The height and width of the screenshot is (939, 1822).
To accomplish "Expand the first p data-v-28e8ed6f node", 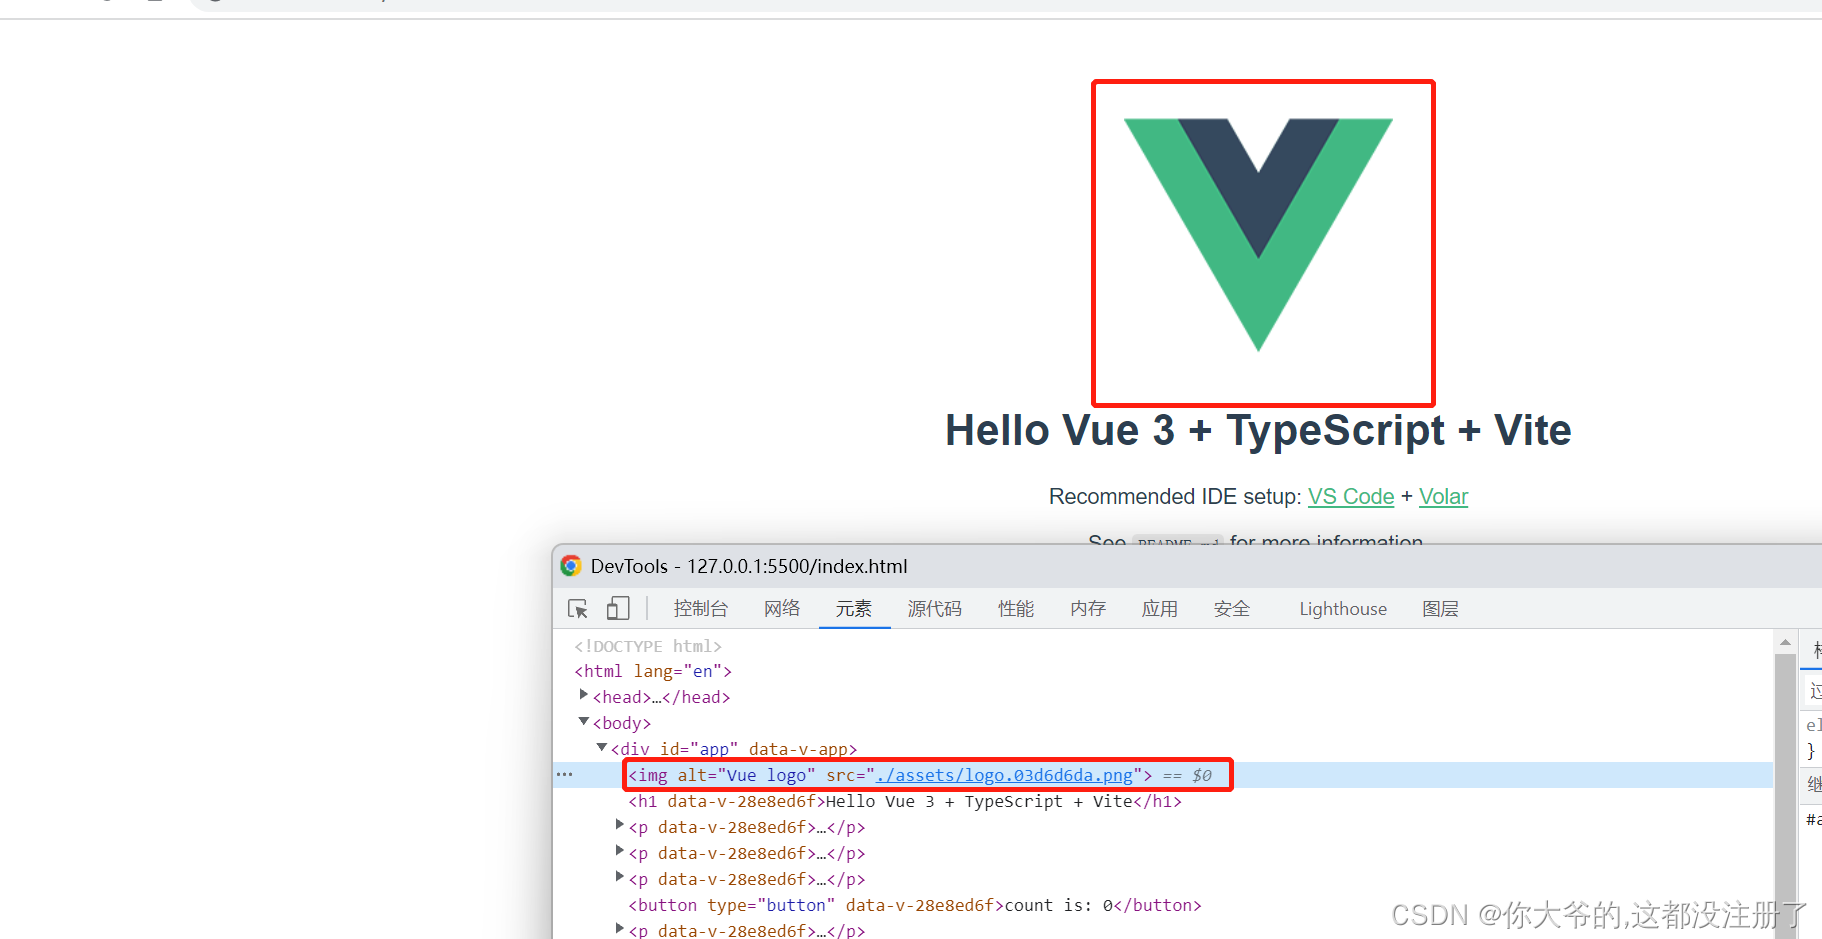I will pos(620,825).
